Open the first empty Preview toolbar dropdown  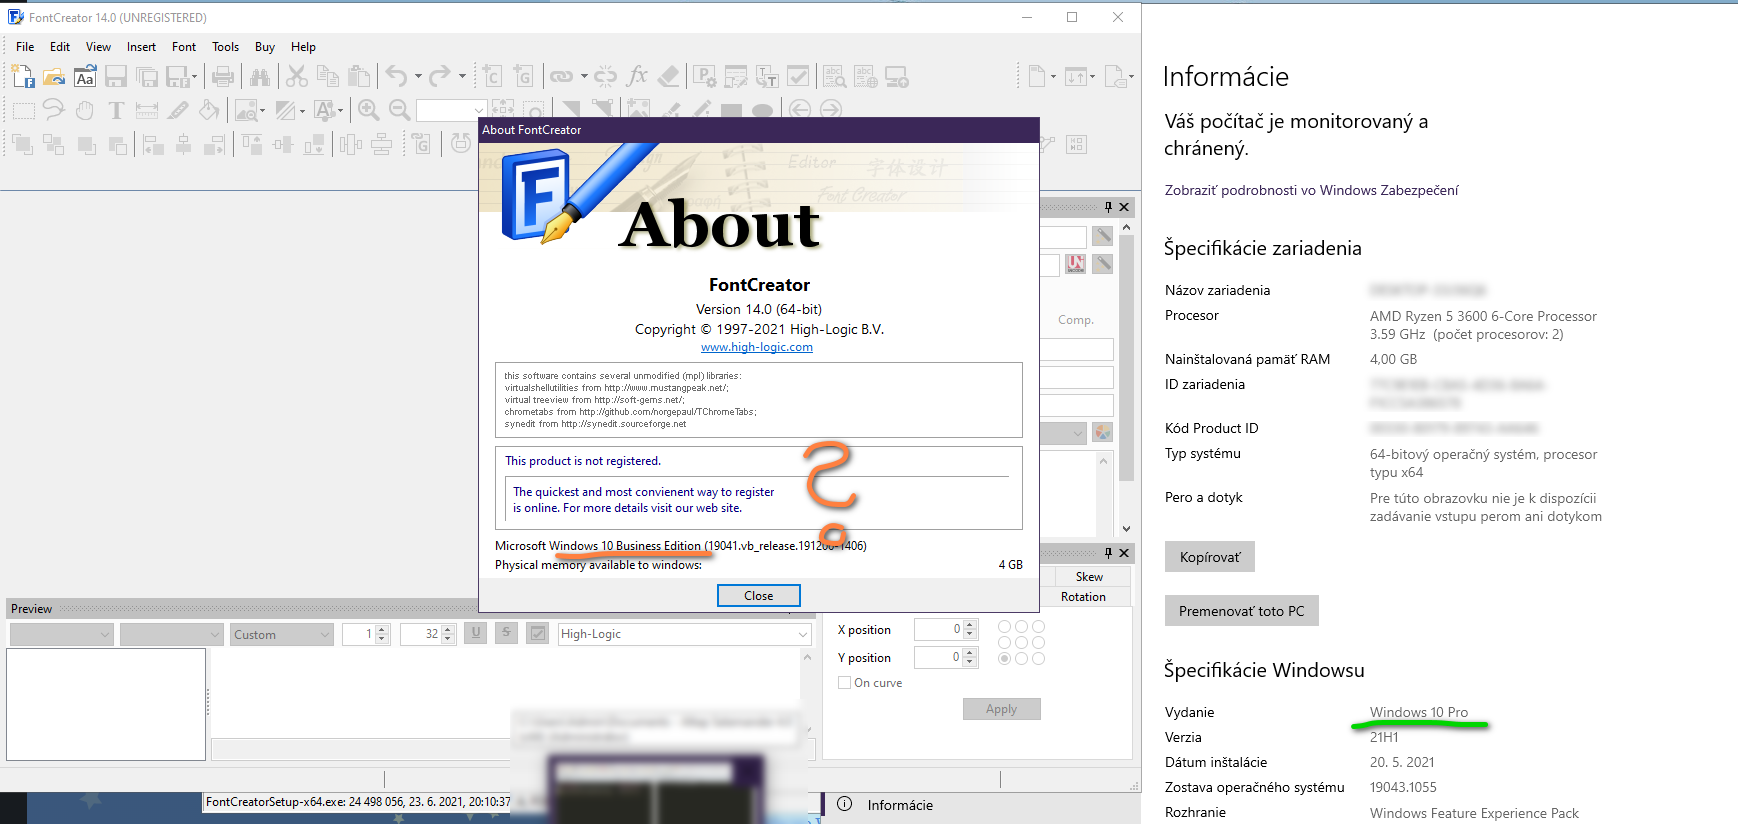pyautogui.click(x=62, y=634)
